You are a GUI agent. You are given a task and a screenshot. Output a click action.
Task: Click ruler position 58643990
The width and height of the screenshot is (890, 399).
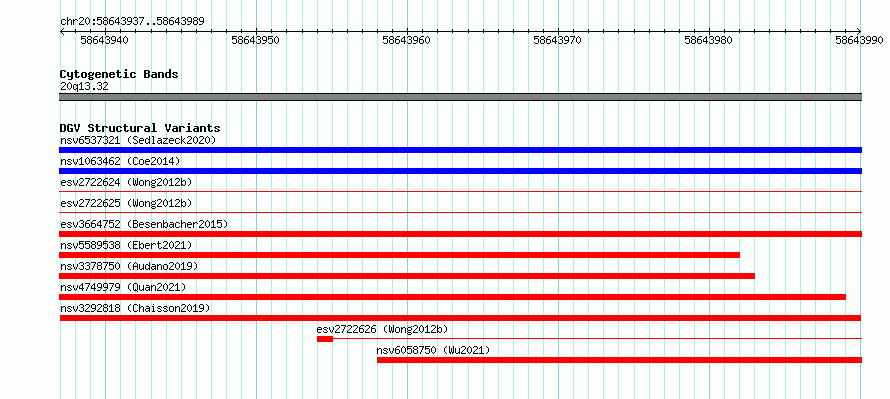click(x=859, y=40)
